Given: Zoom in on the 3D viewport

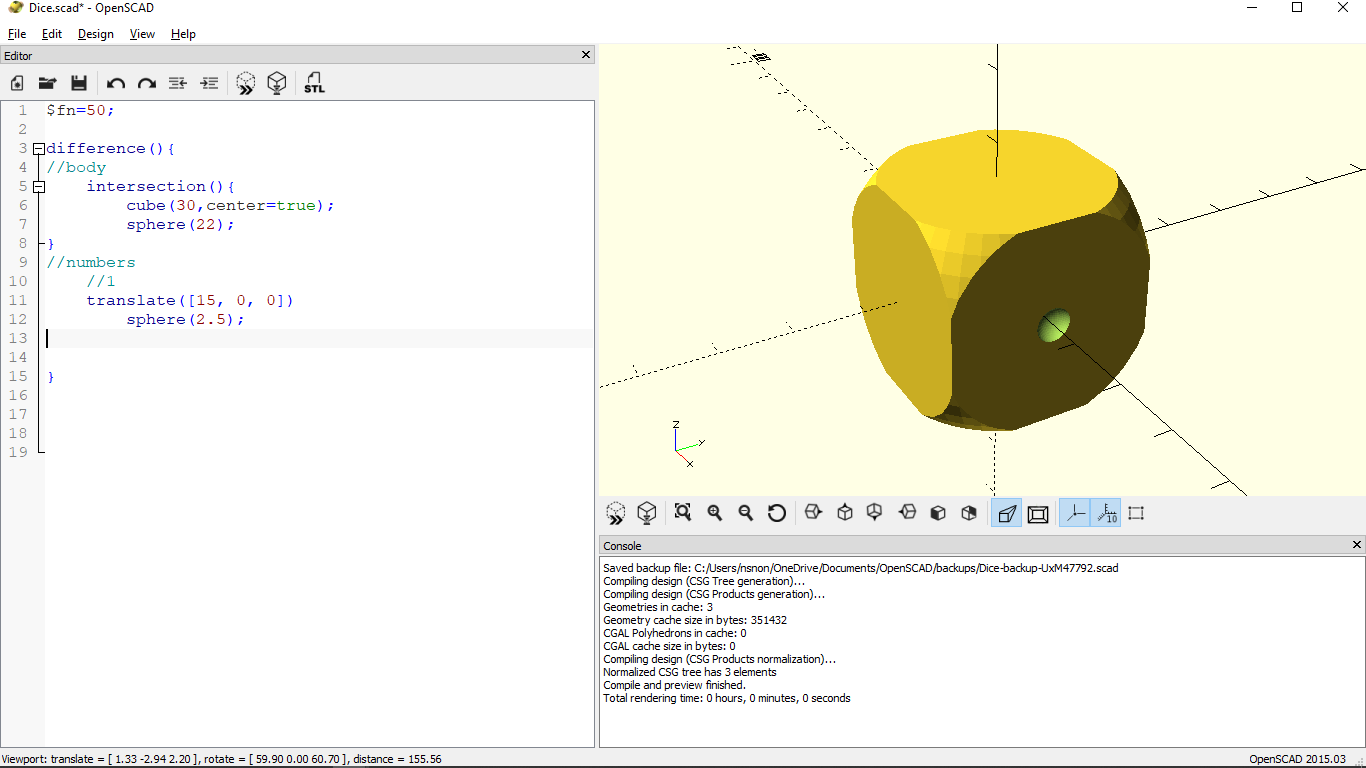Looking at the screenshot, I should (715, 513).
